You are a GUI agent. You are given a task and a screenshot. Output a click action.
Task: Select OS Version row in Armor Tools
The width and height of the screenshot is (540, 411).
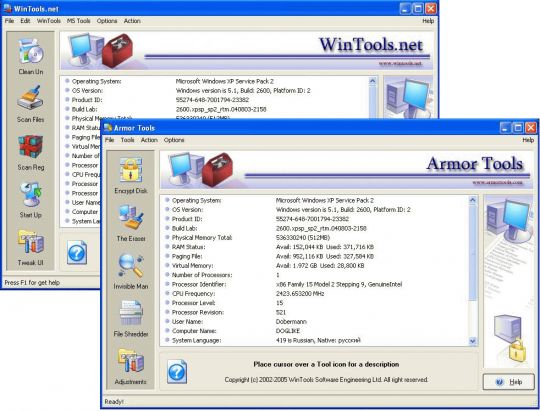click(x=316, y=209)
